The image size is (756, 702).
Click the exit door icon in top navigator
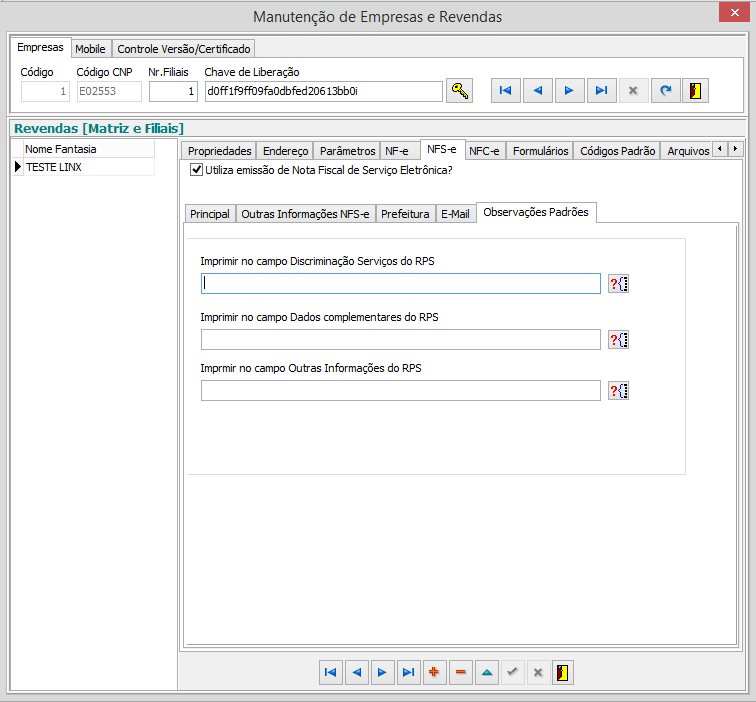pos(695,91)
